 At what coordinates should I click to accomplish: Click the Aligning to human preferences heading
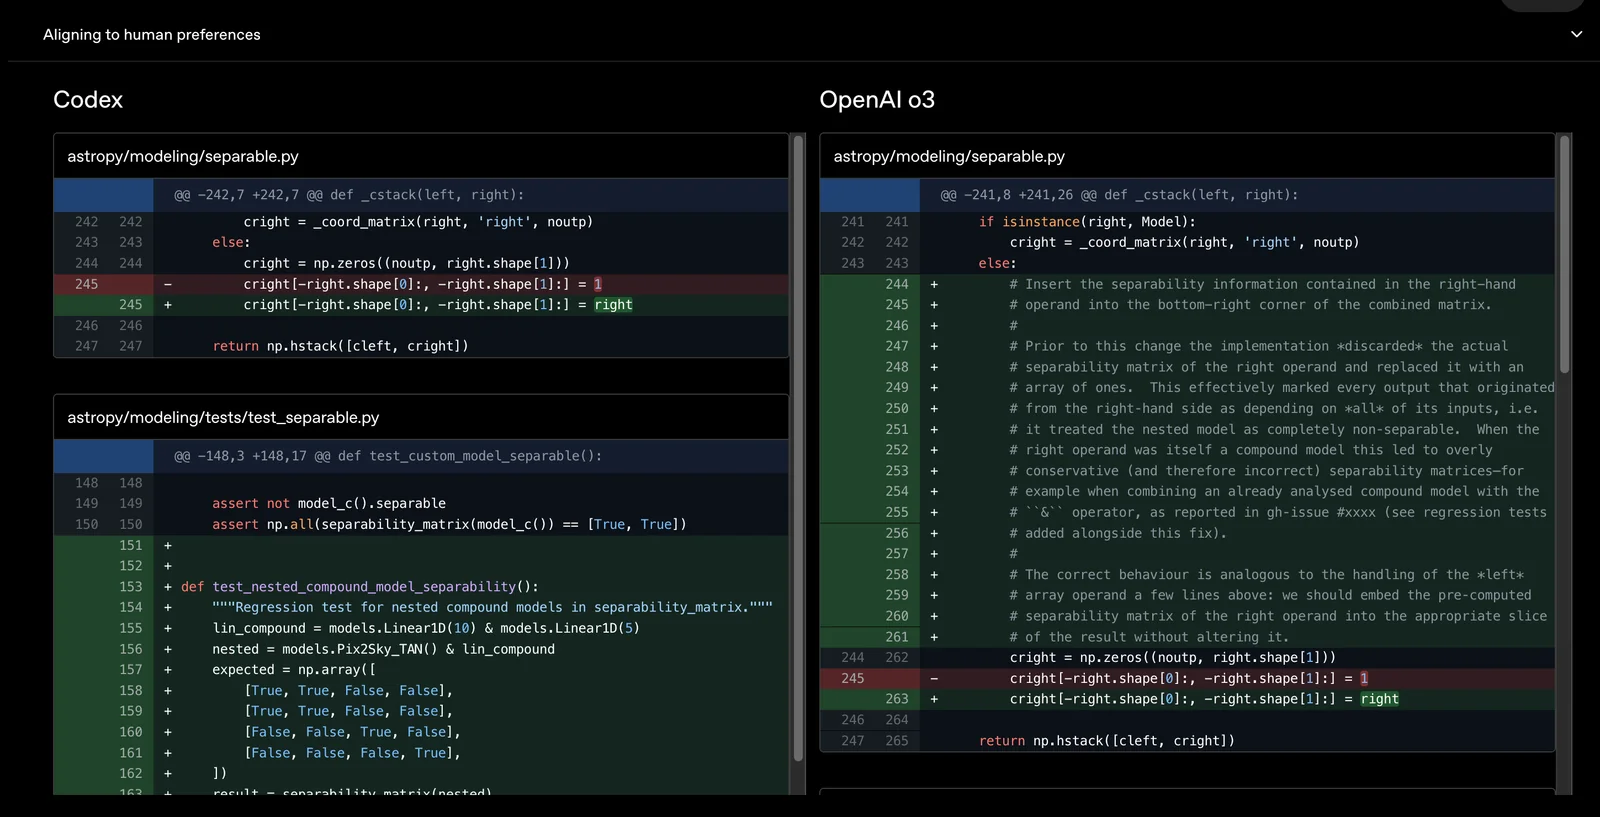pyautogui.click(x=152, y=34)
